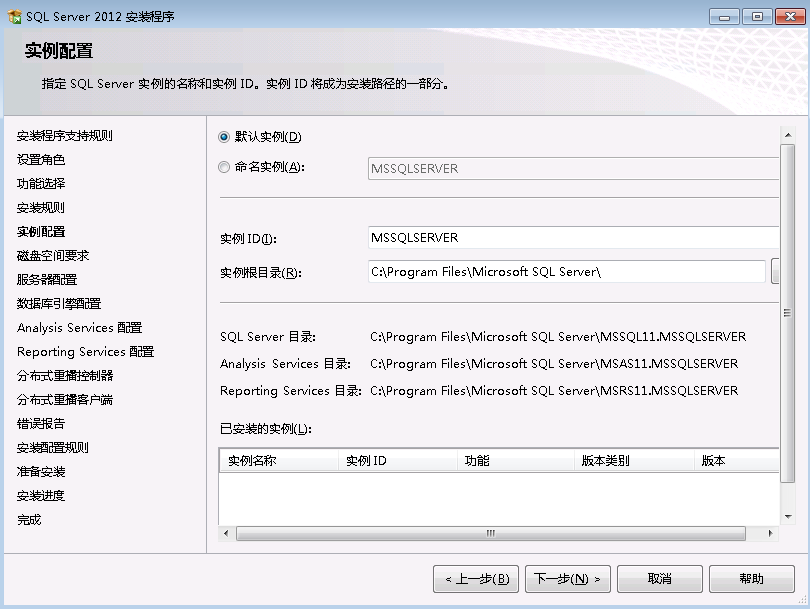Viewport: 810px width, 609px height.
Task: Select the Analysis Services 配置 step
Action: pyautogui.click(x=80, y=327)
